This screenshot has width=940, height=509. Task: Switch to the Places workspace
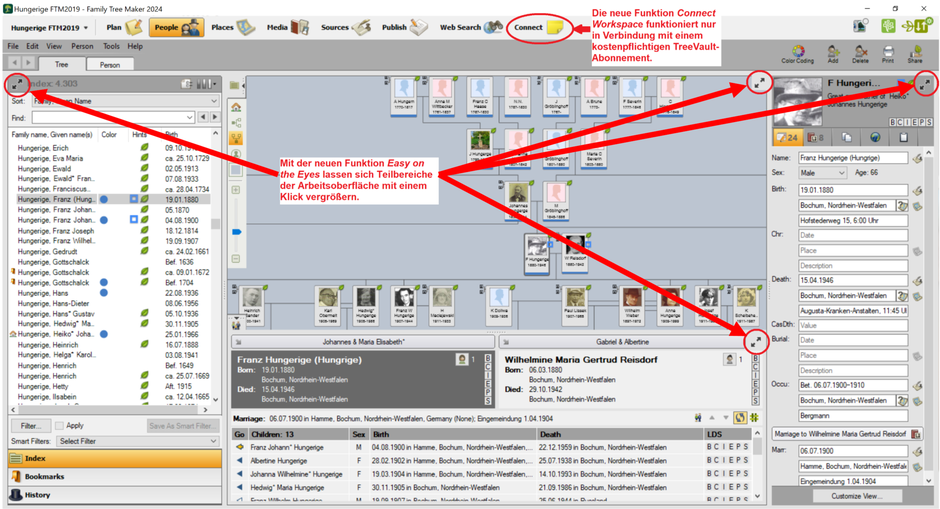click(x=233, y=28)
